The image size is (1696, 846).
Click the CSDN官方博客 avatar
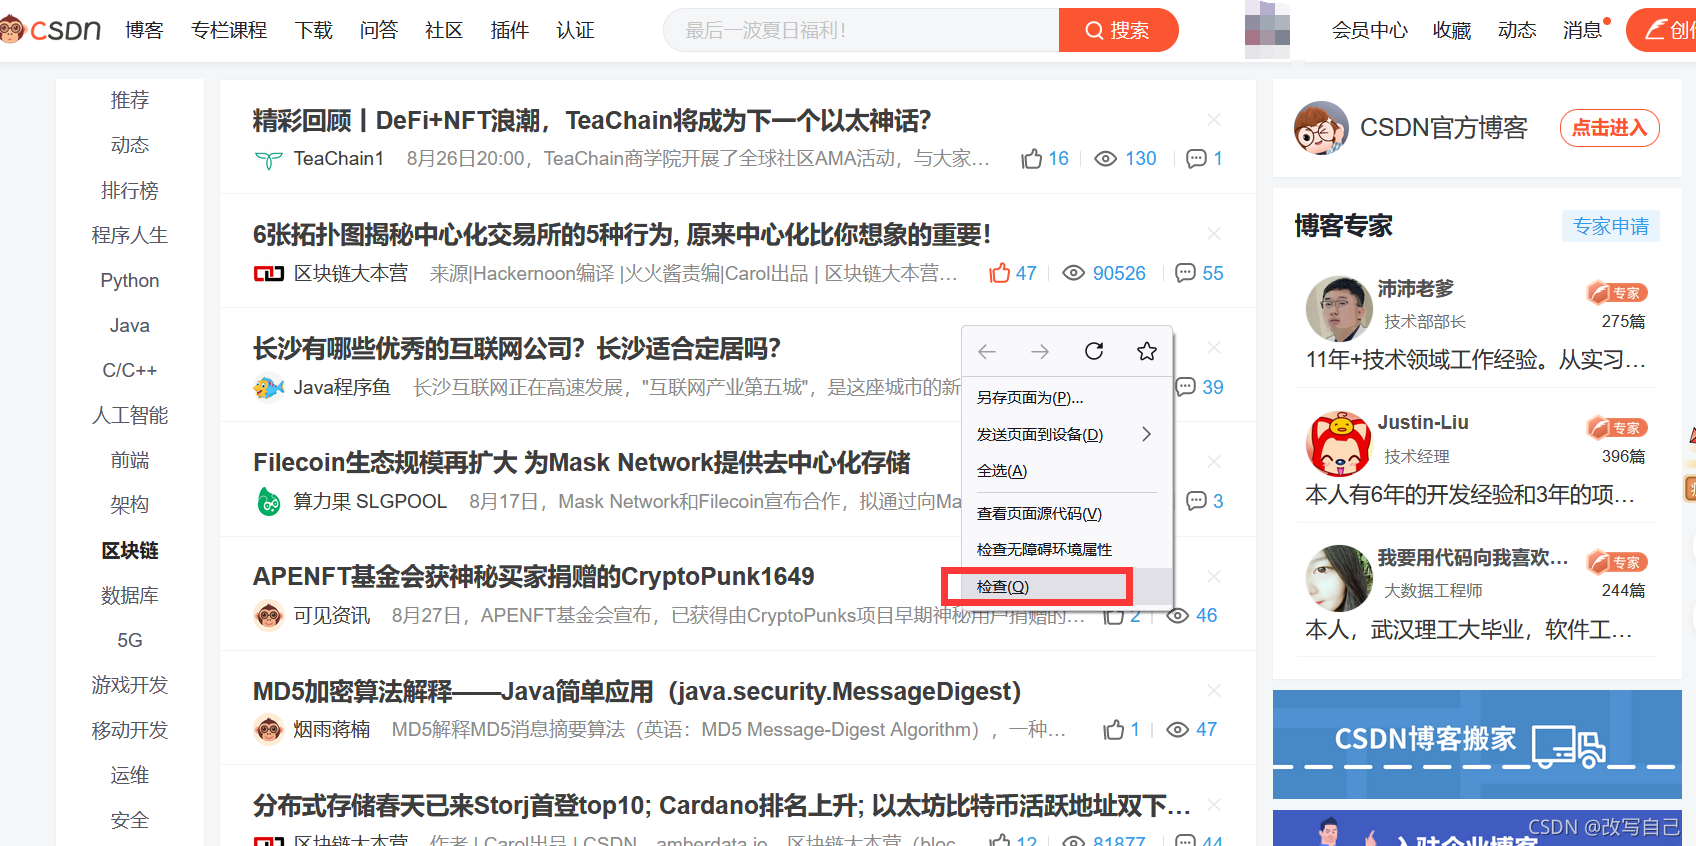pyautogui.click(x=1321, y=128)
